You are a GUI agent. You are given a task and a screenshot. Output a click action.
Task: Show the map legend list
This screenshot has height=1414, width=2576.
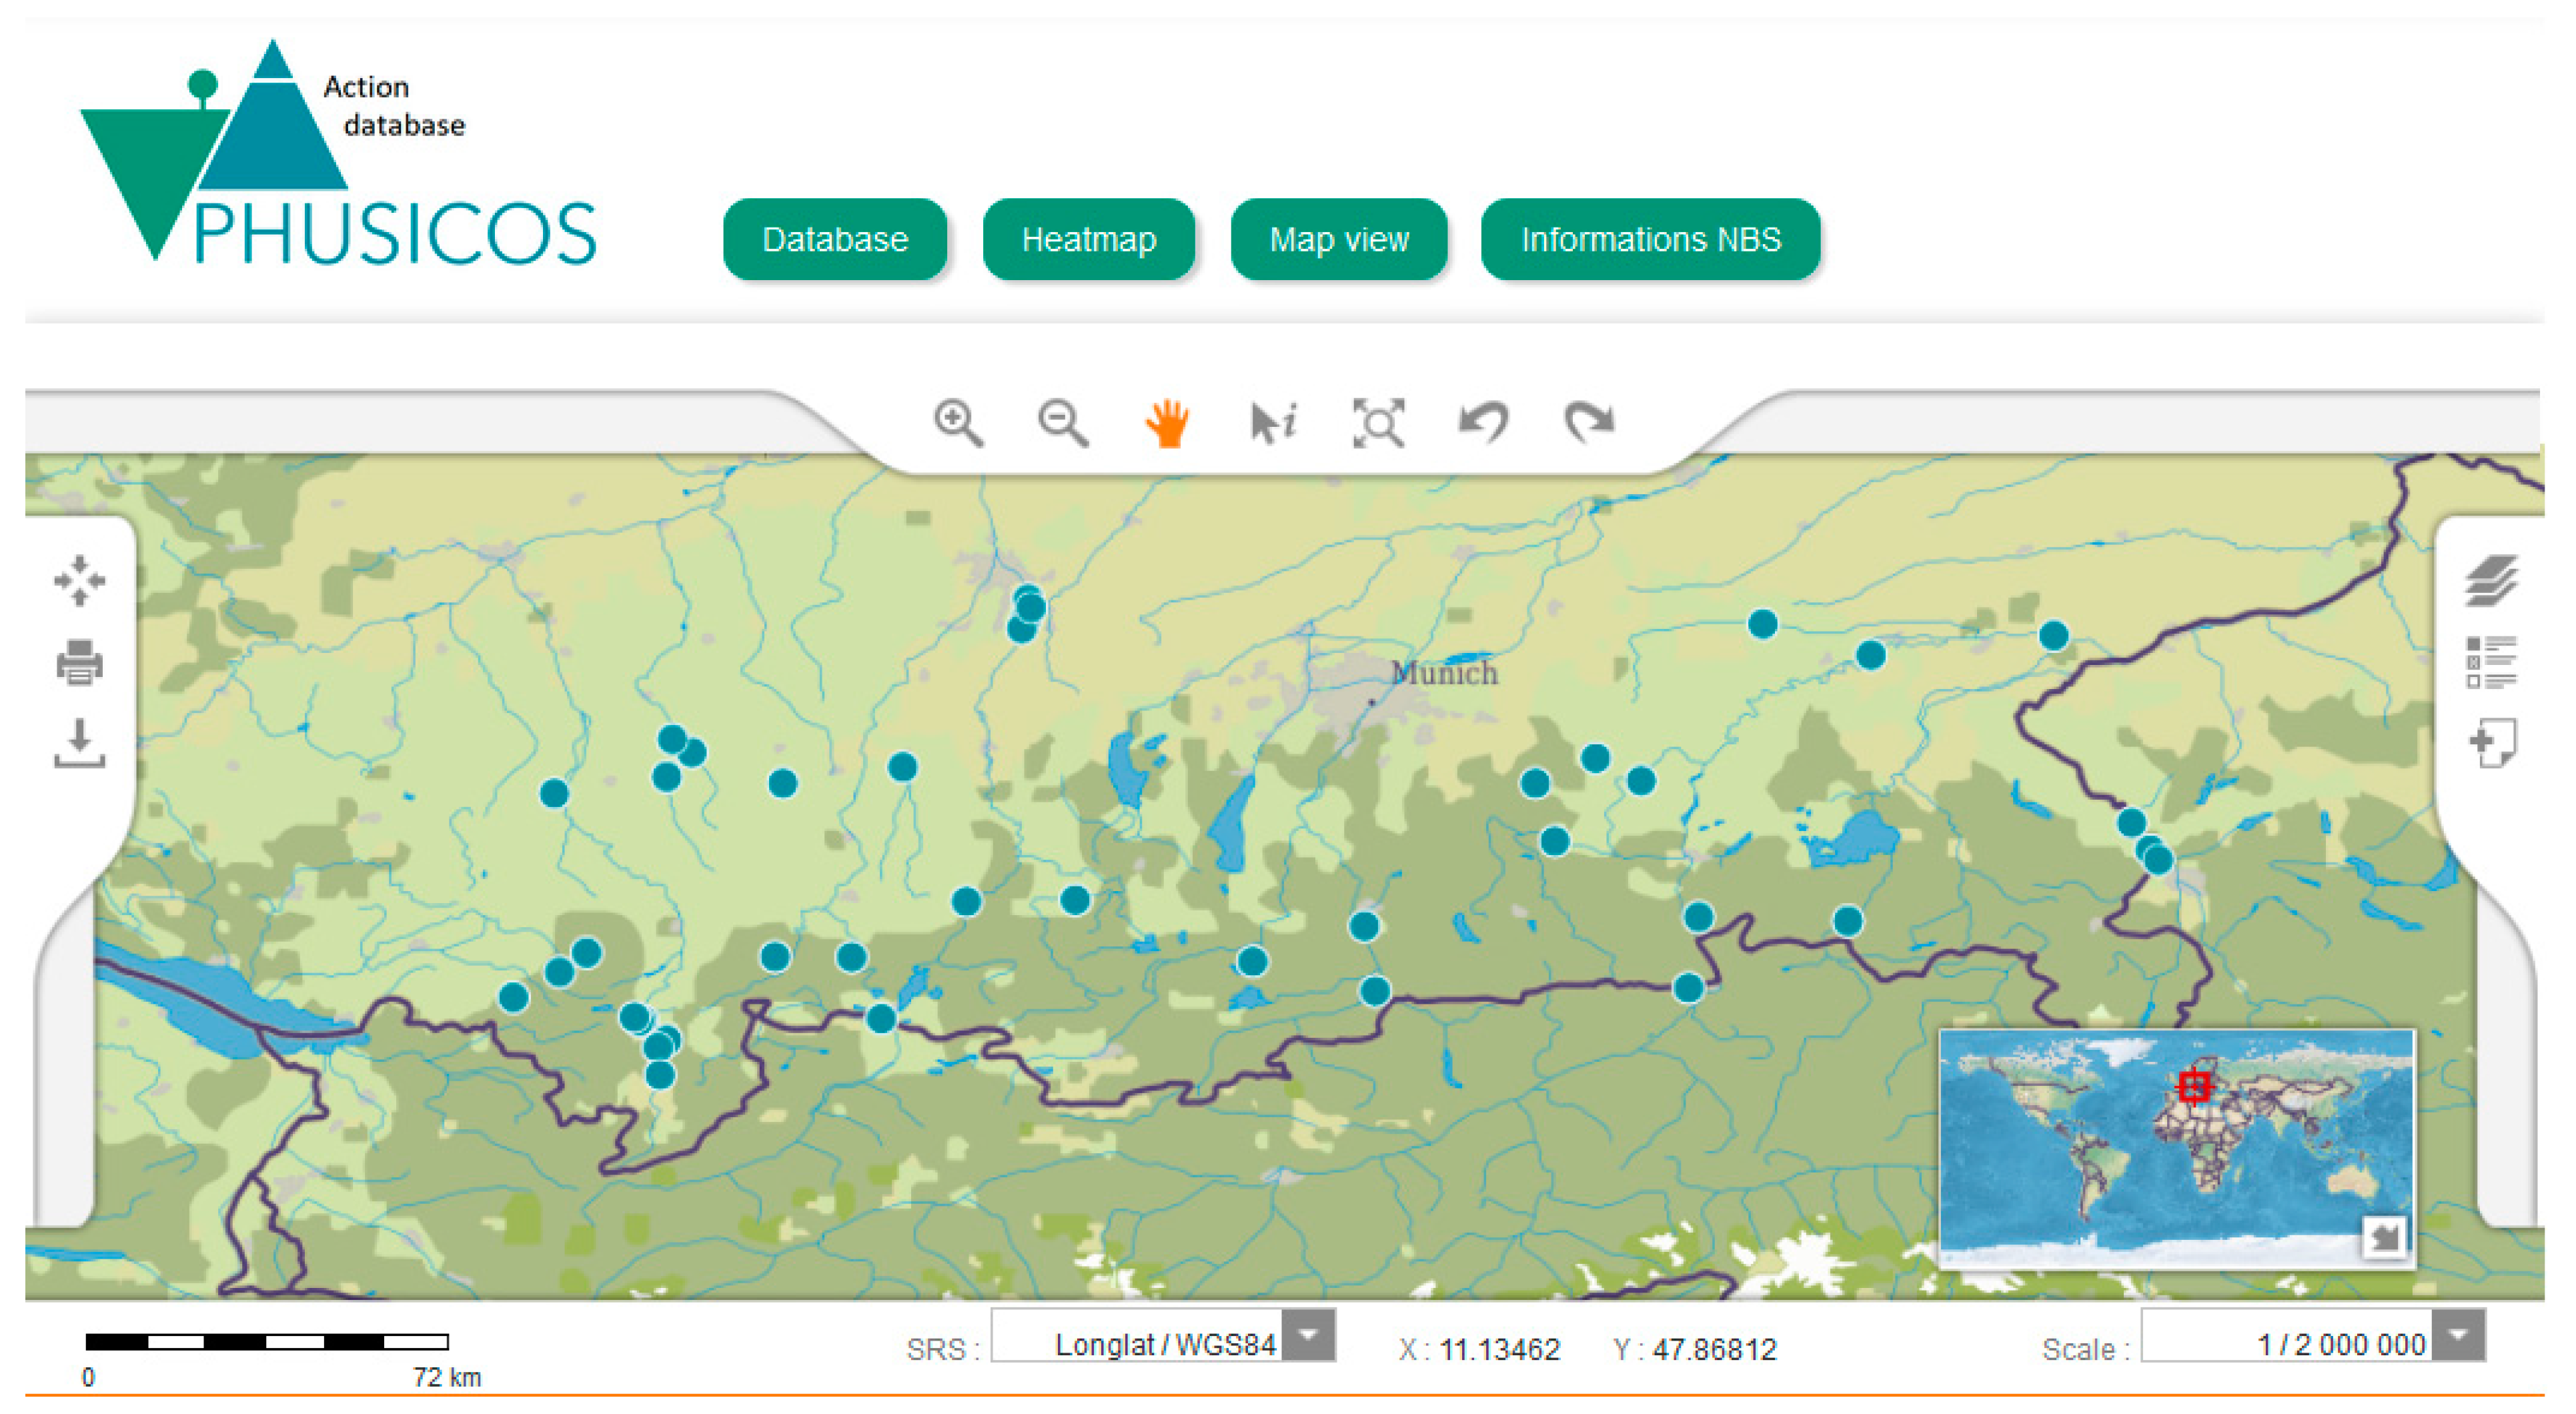click(x=2491, y=662)
